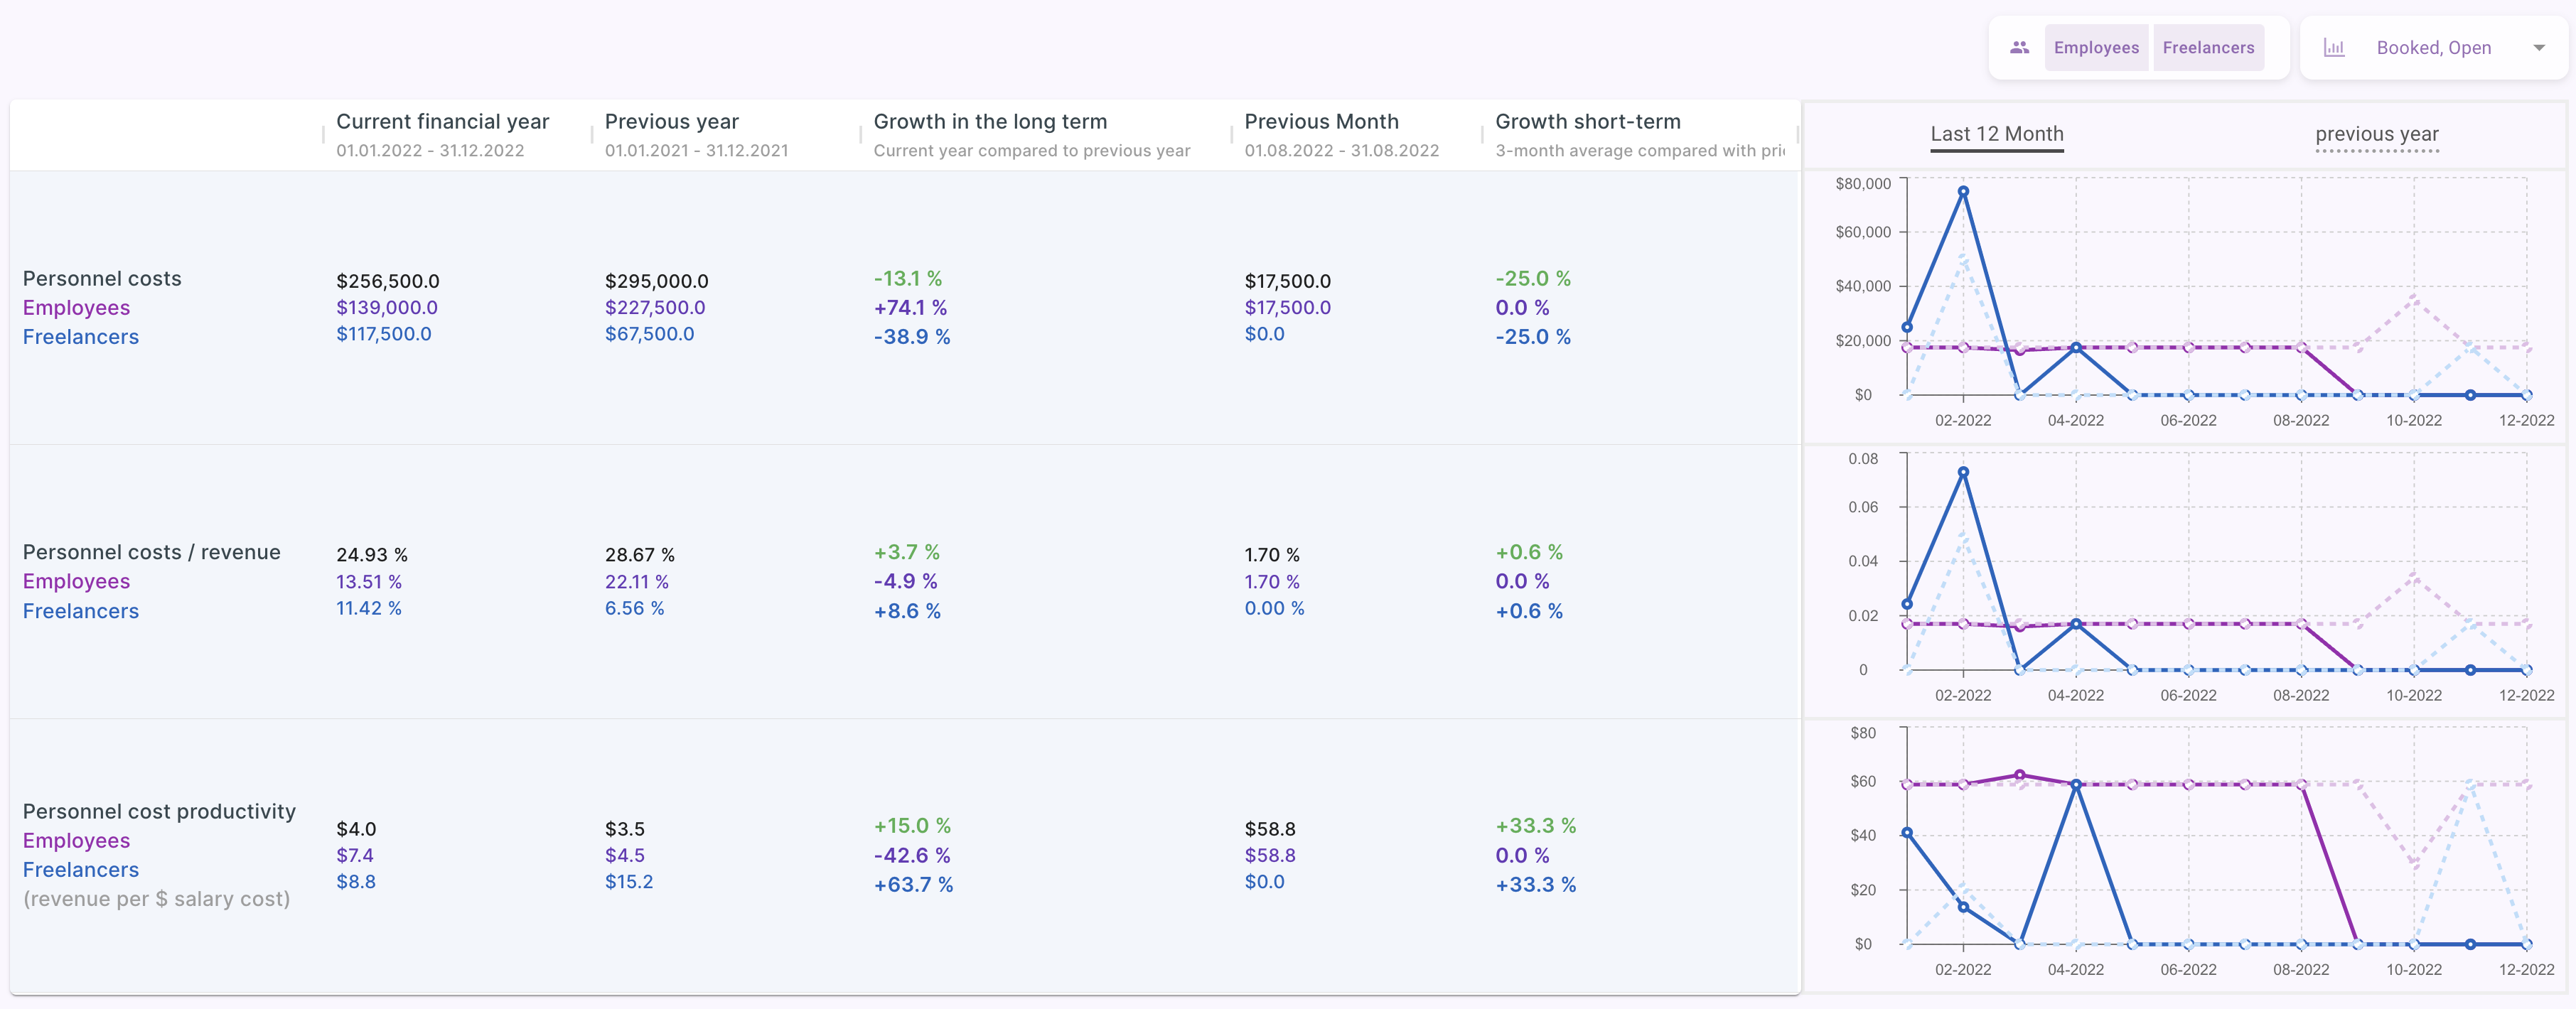
Task: Click the 04-2022 point on the productivity chart
Action: click(x=2076, y=785)
